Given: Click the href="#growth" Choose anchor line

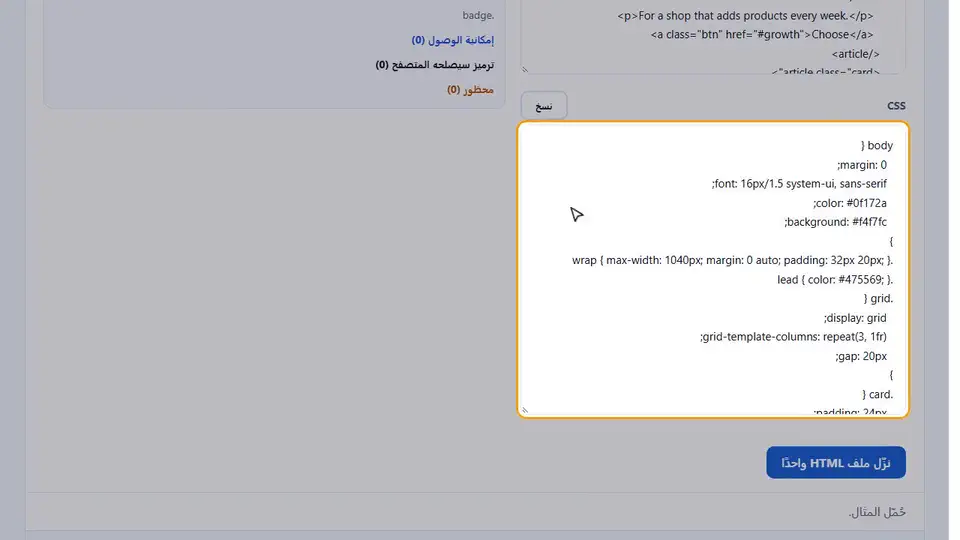Looking at the screenshot, I should pos(762,34).
